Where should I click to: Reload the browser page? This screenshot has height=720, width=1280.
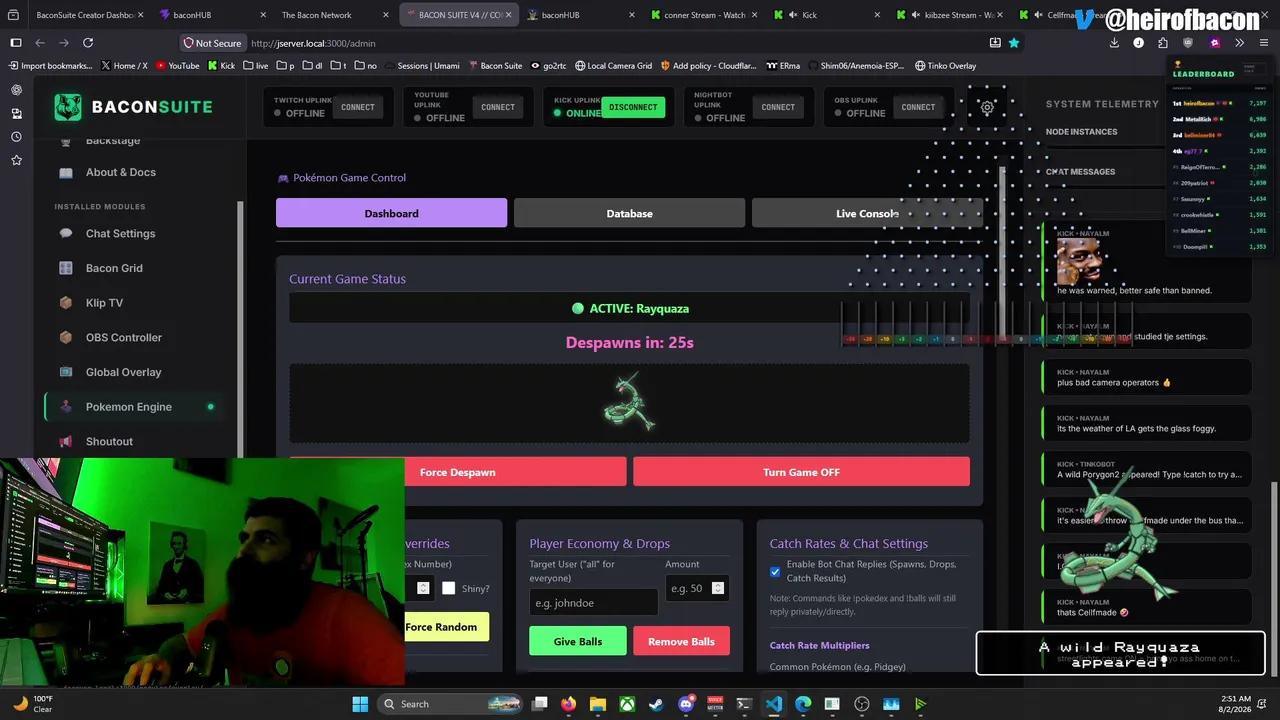[88, 43]
